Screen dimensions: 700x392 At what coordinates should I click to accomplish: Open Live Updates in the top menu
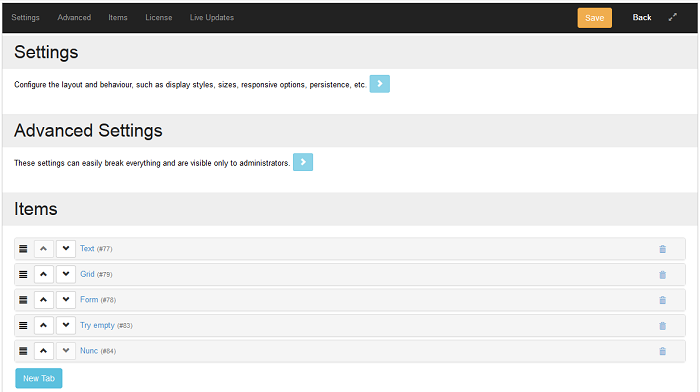212,17
